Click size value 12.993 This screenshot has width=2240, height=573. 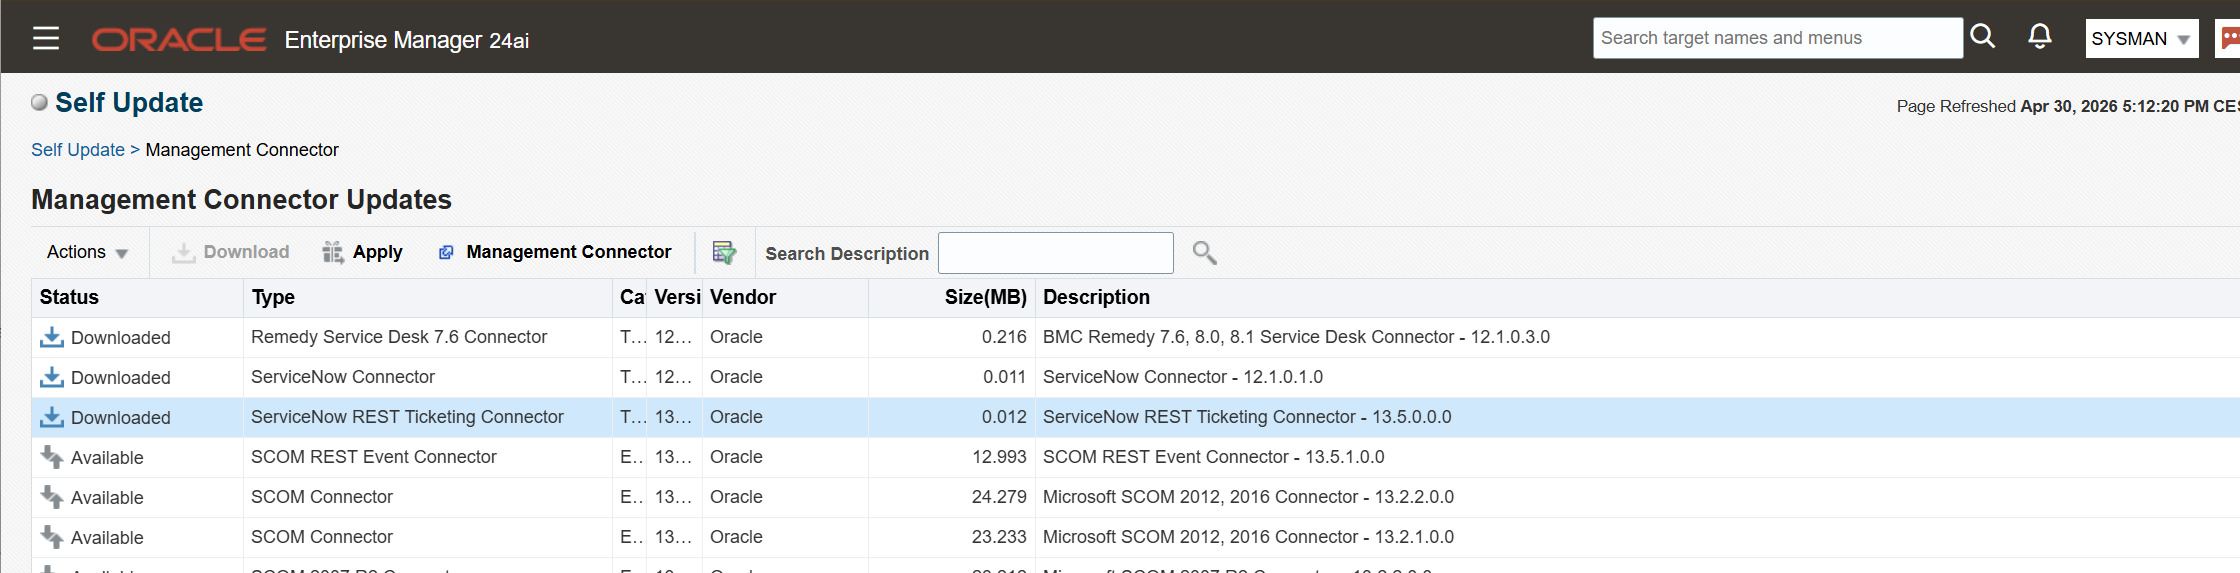pos(999,457)
